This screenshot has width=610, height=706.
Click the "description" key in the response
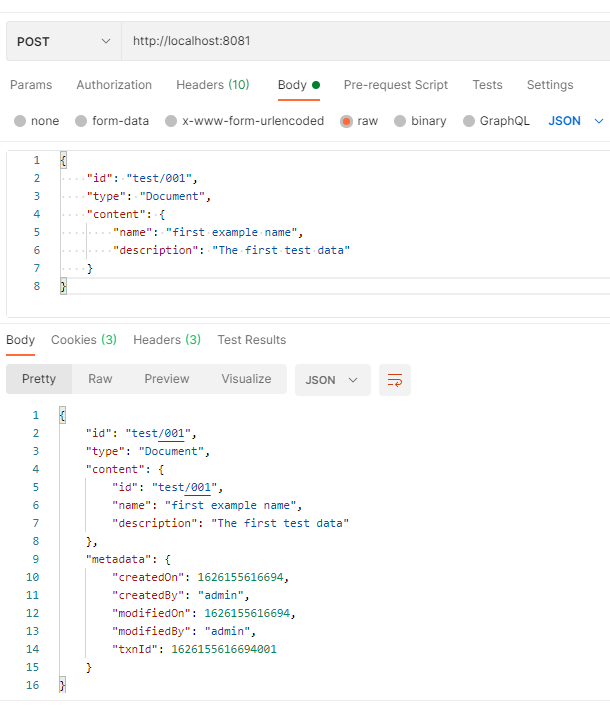155,523
